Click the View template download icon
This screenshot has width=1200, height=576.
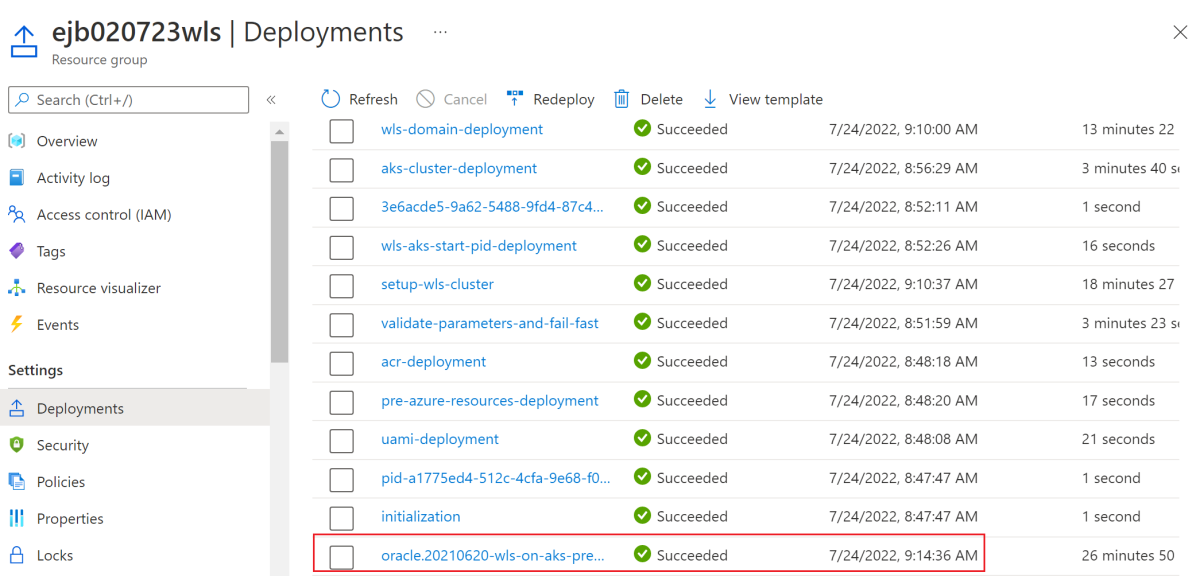pos(711,99)
